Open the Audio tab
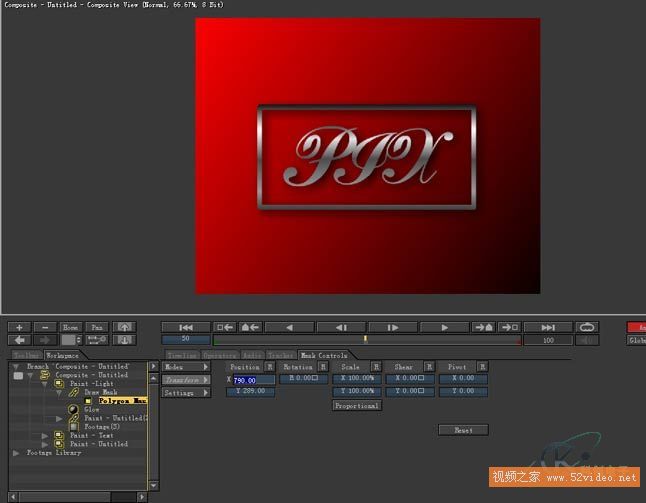This screenshot has width=646, height=503. (252, 355)
